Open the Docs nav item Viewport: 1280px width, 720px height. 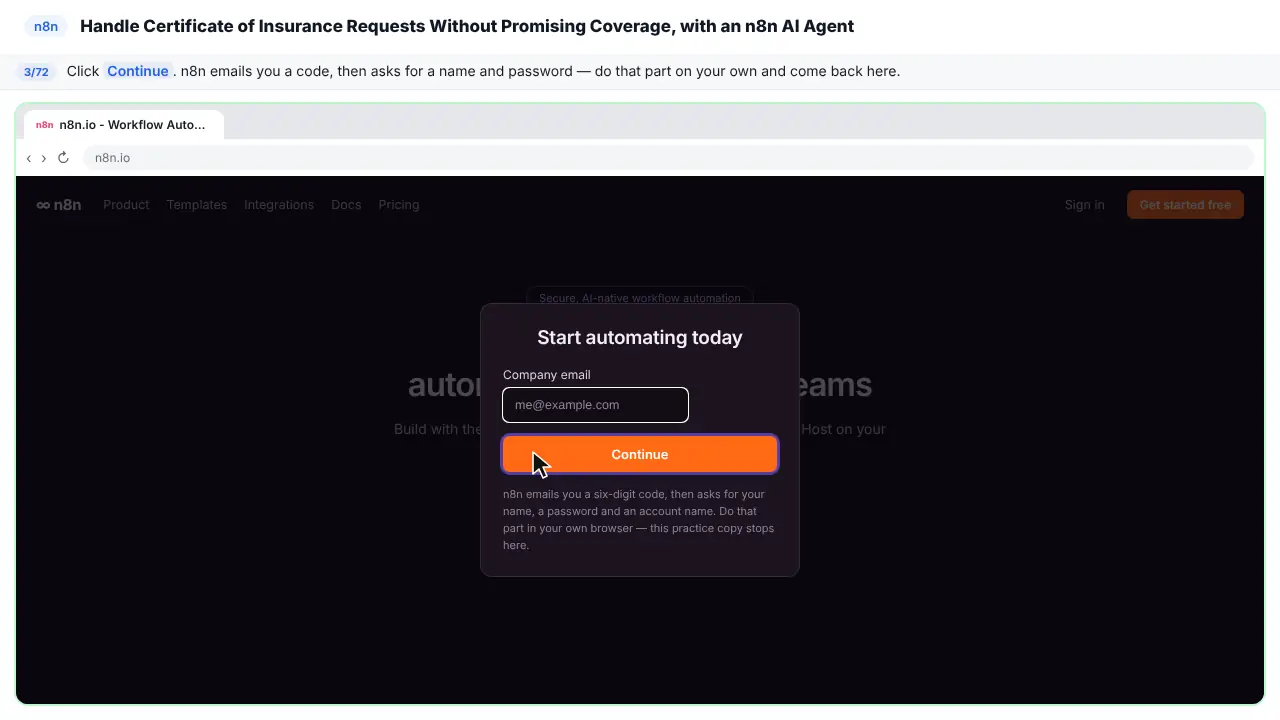tap(346, 205)
